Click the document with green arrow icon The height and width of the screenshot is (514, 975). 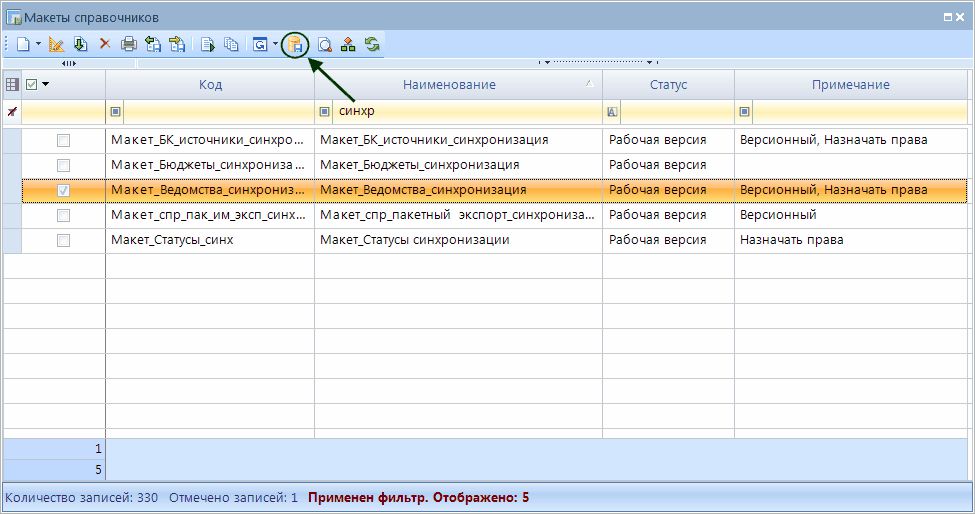(208, 44)
